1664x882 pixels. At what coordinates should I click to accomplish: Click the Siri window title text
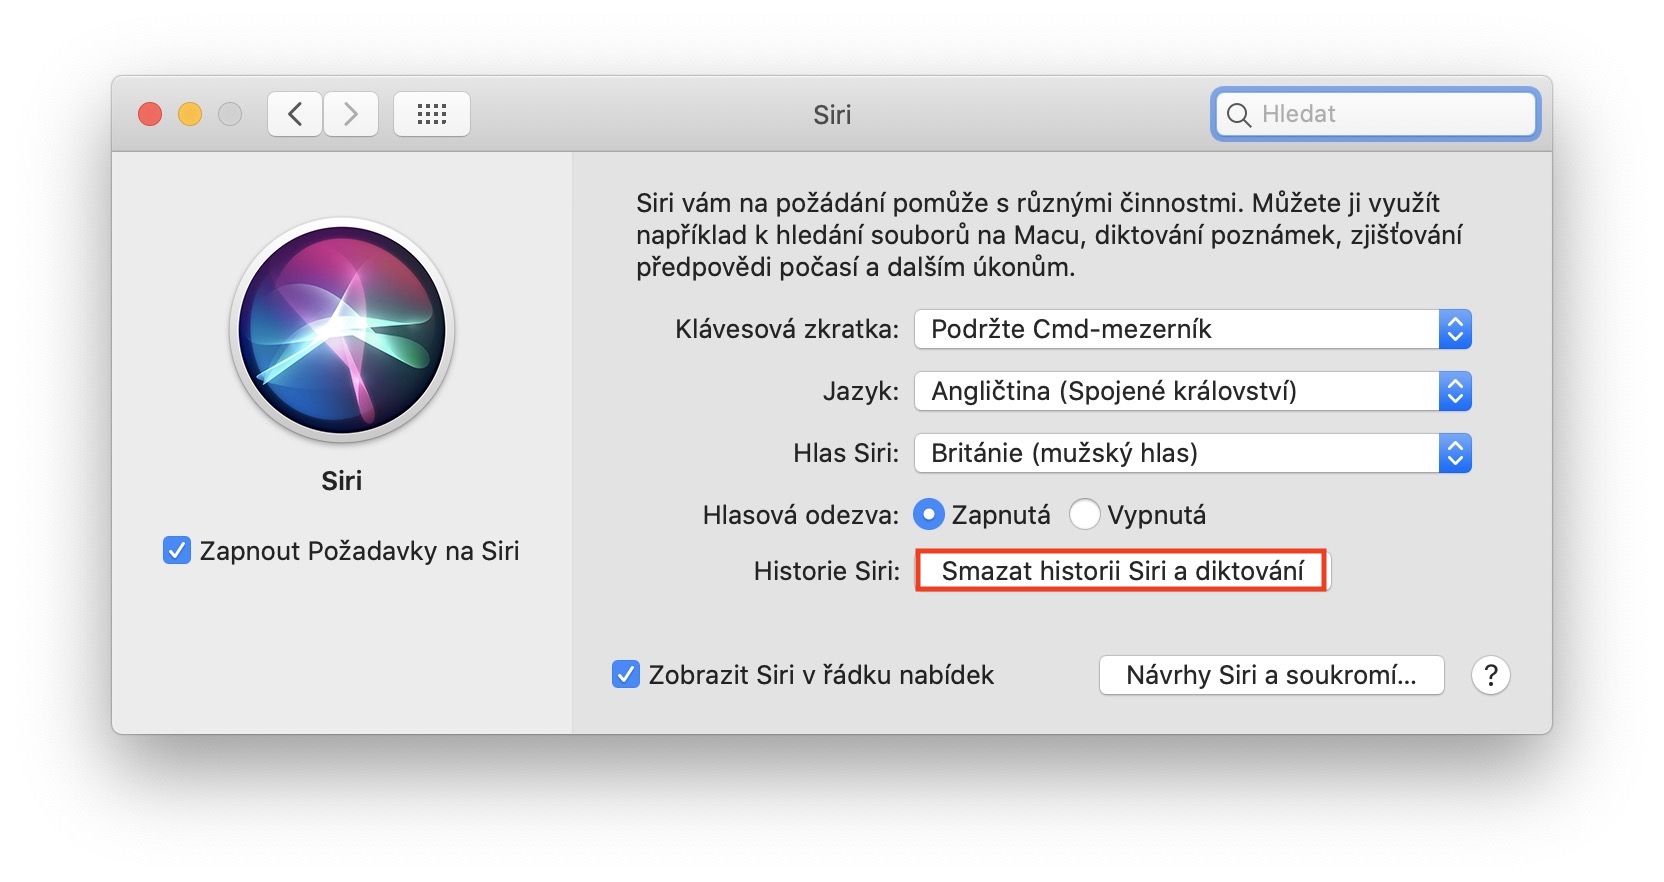pyautogui.click(x=832, y=115)
